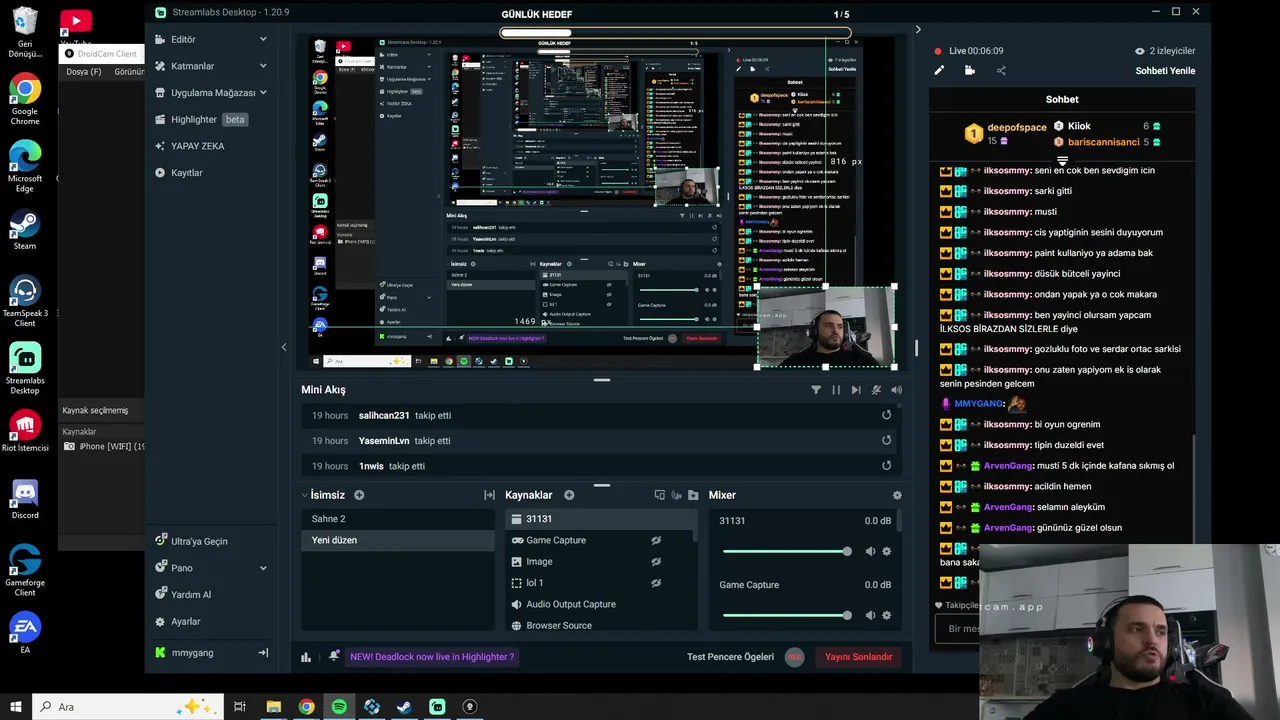Open Uygulama Mağazası menu item
Image resolution: width=1280 pixels, height=720 pixels.
pyautogui.click(x=213, y=93)
